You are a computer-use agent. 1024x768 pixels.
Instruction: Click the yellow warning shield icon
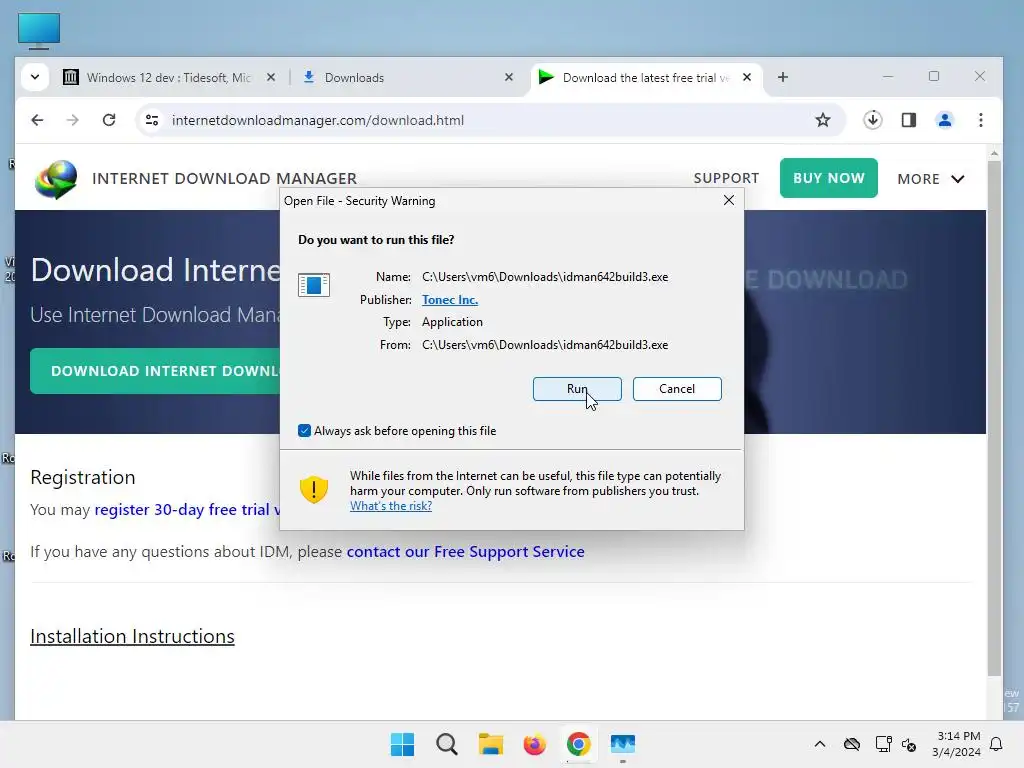tap(313, 488)
